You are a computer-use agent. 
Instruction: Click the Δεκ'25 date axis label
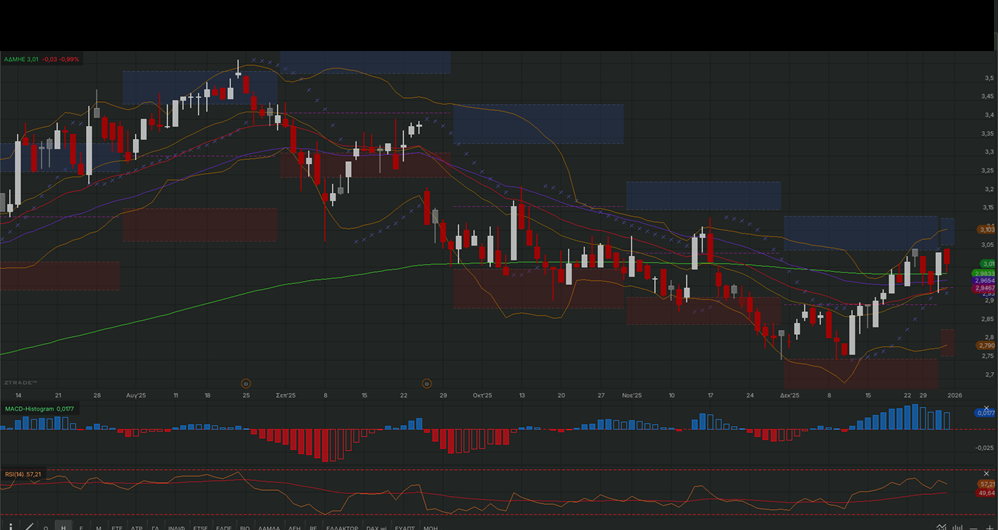click(789, 396)
